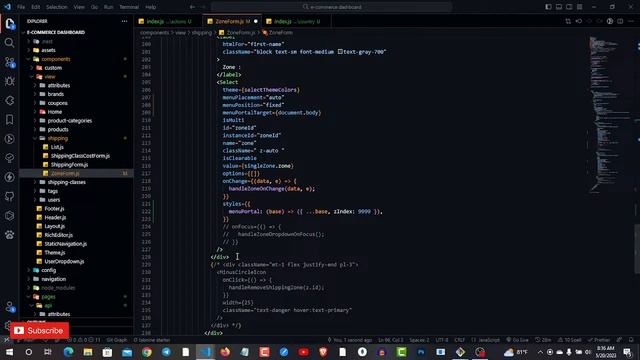Open the Accounts menu icon
This screenshot has height=360, width=640.
tap(9, 307)
